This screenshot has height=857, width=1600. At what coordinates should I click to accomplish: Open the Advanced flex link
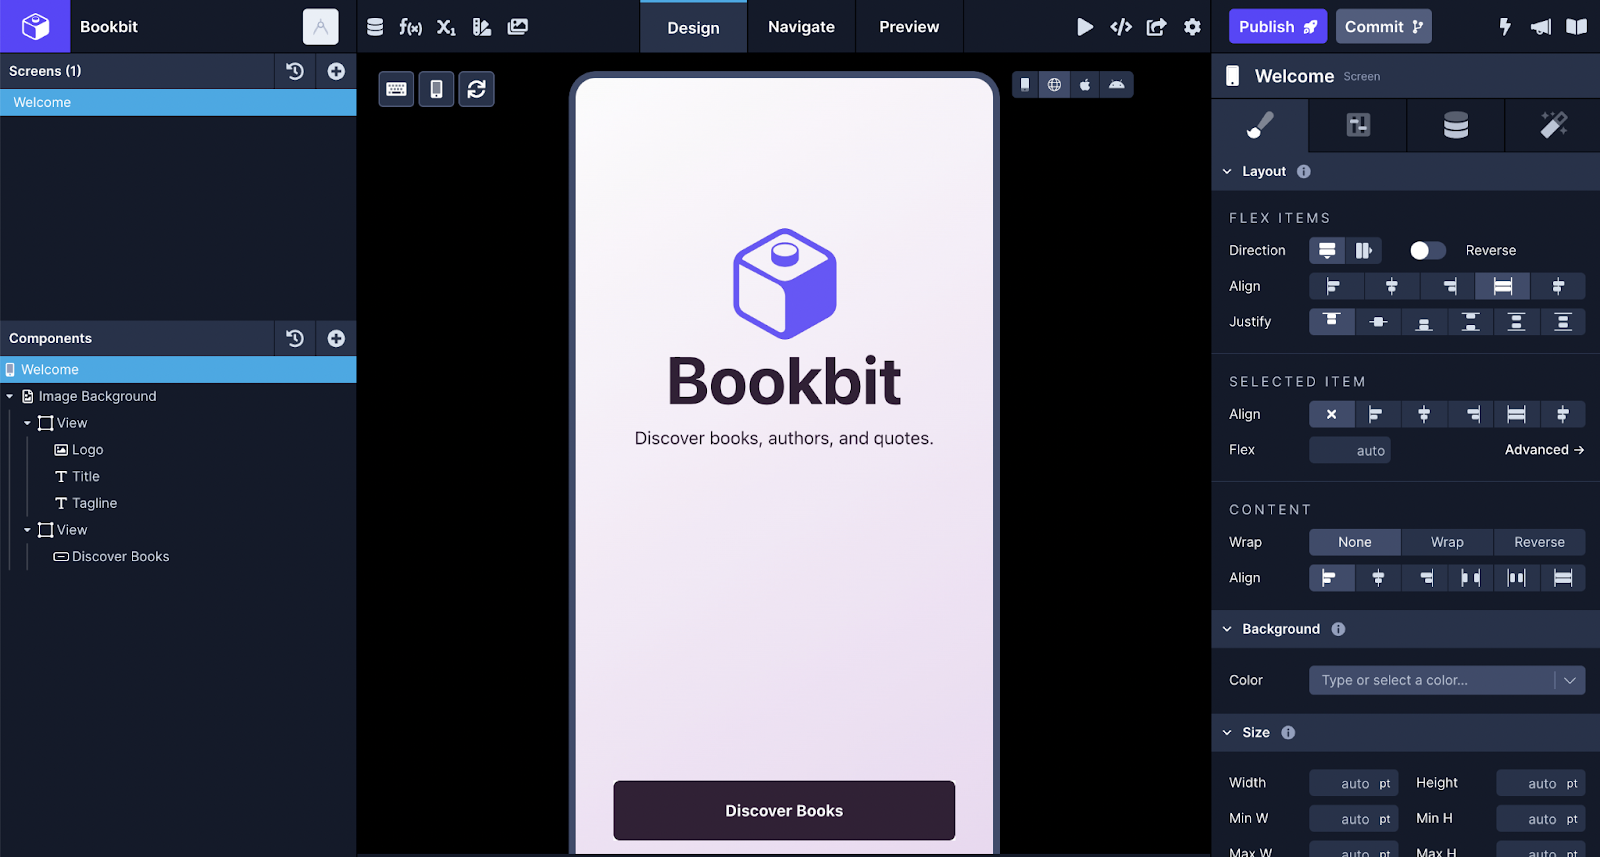point(1543,450)
